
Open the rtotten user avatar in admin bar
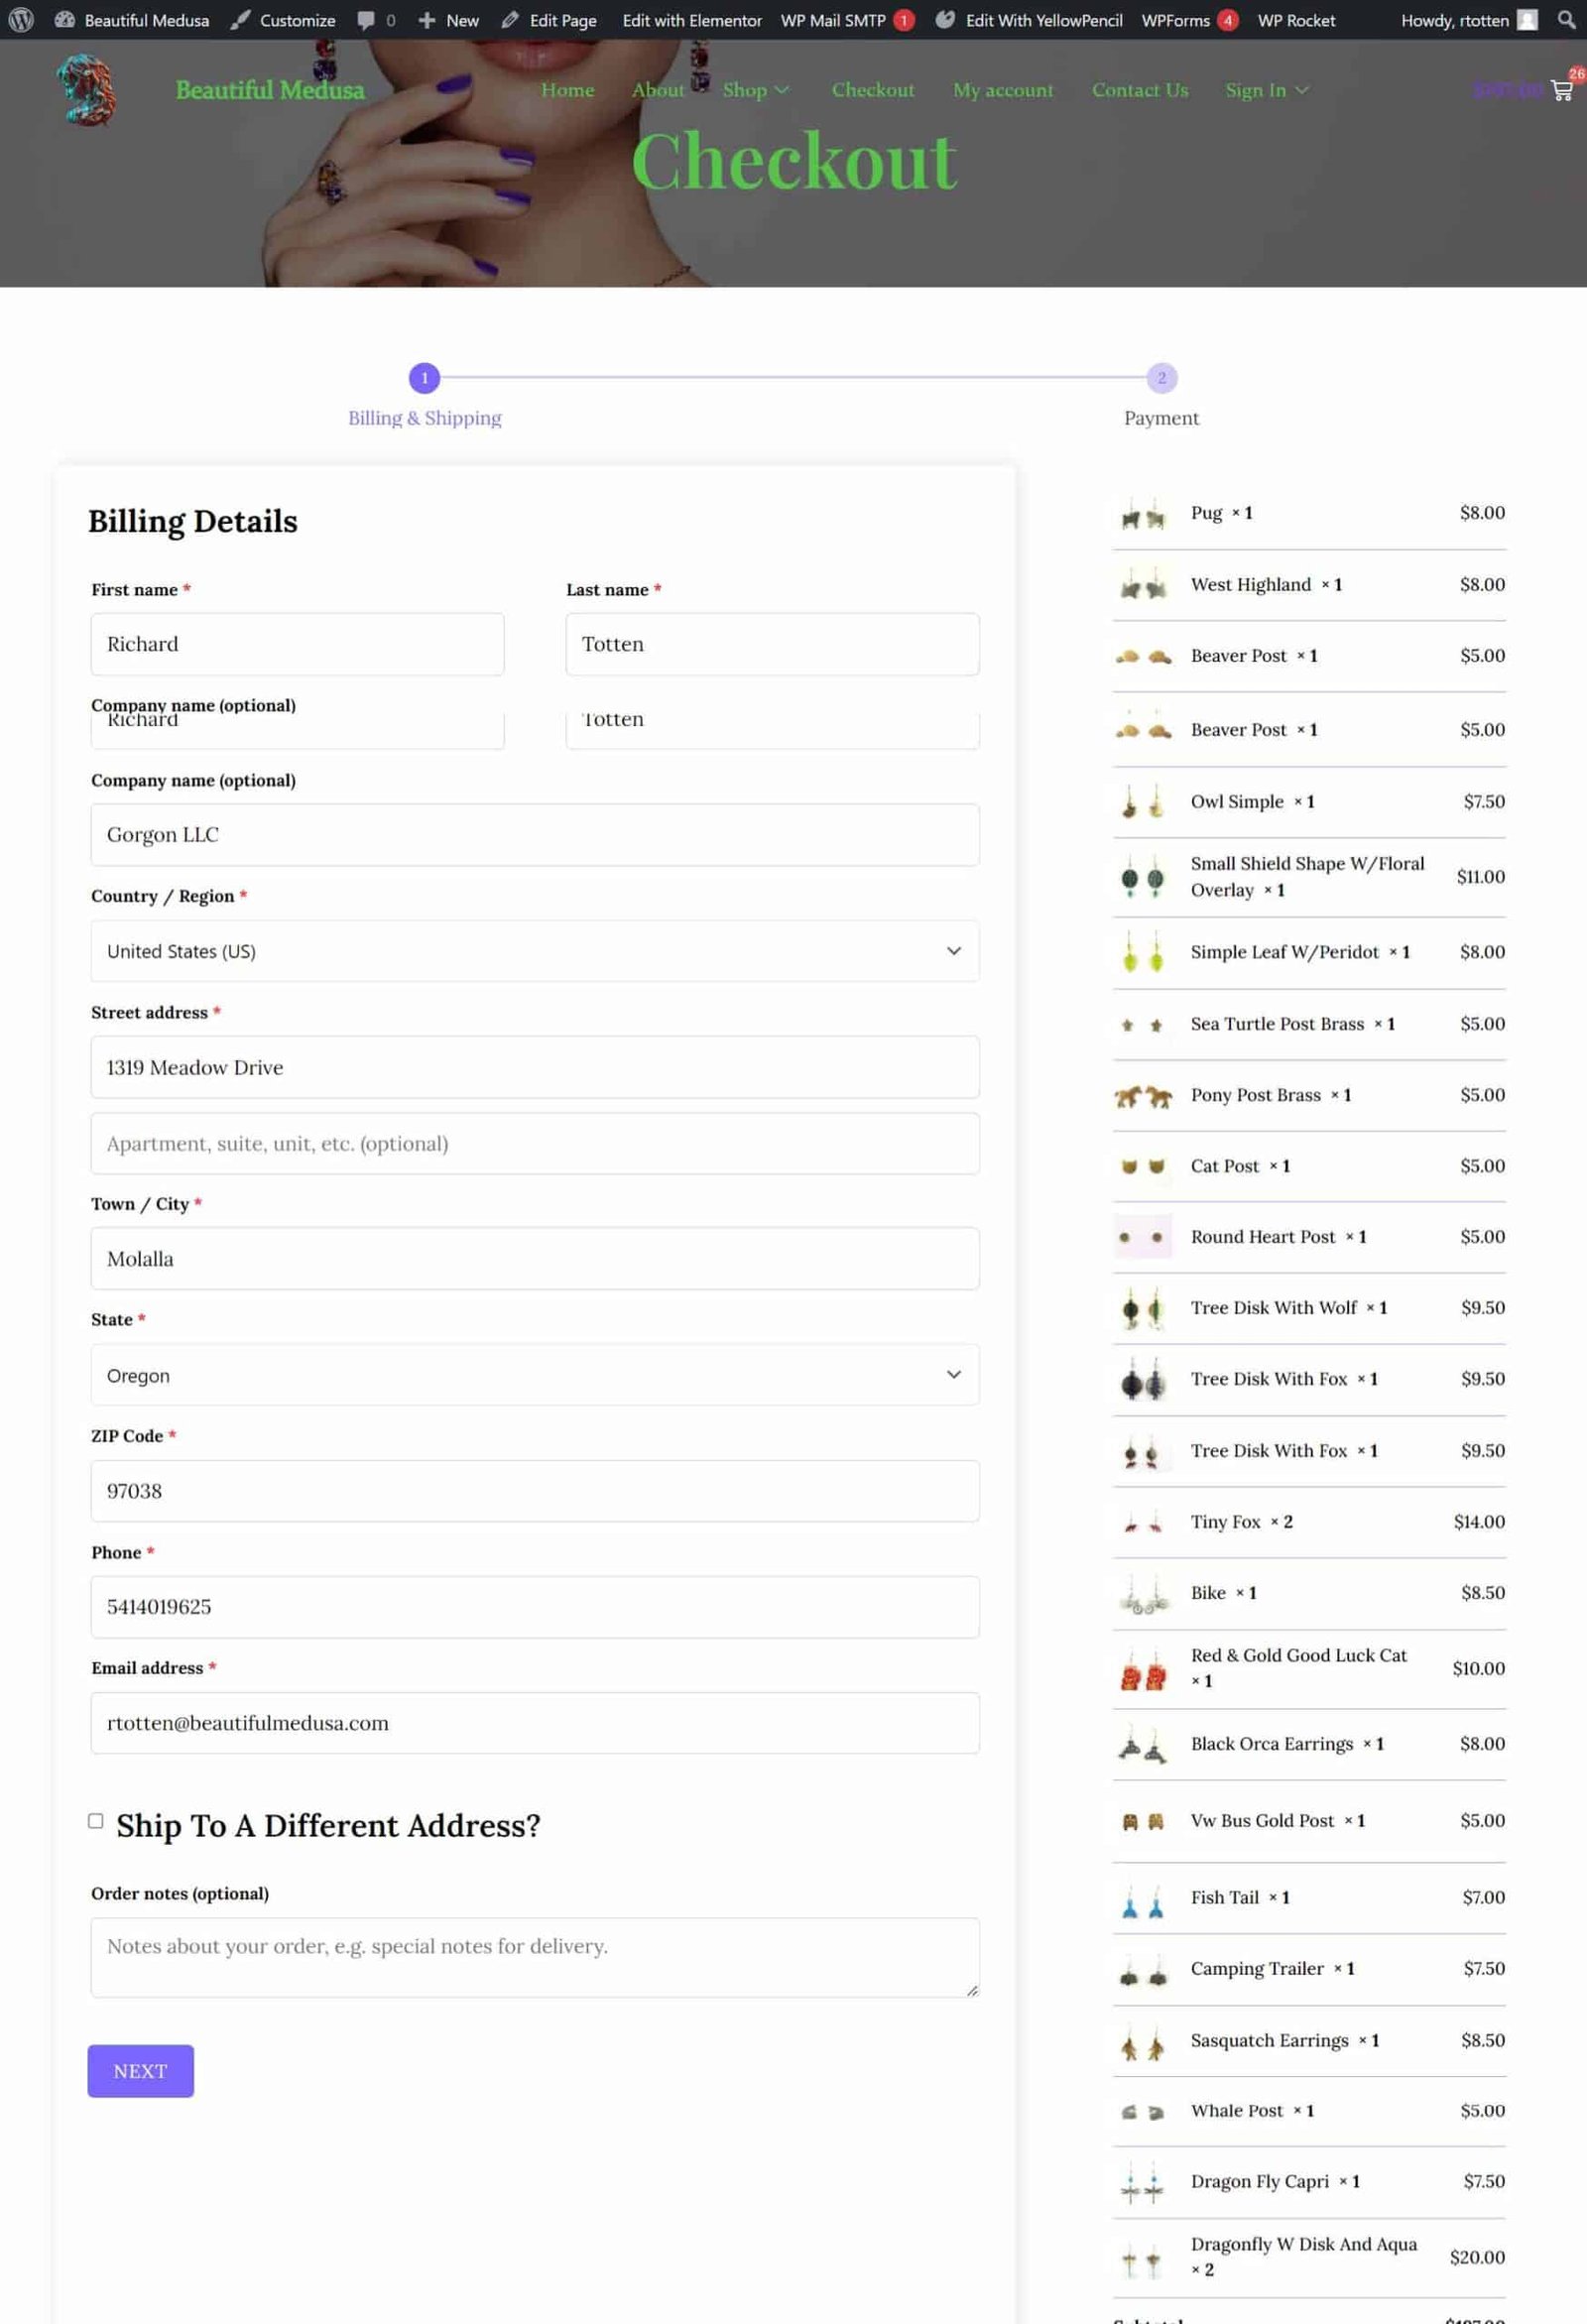tap(1526, 19)
